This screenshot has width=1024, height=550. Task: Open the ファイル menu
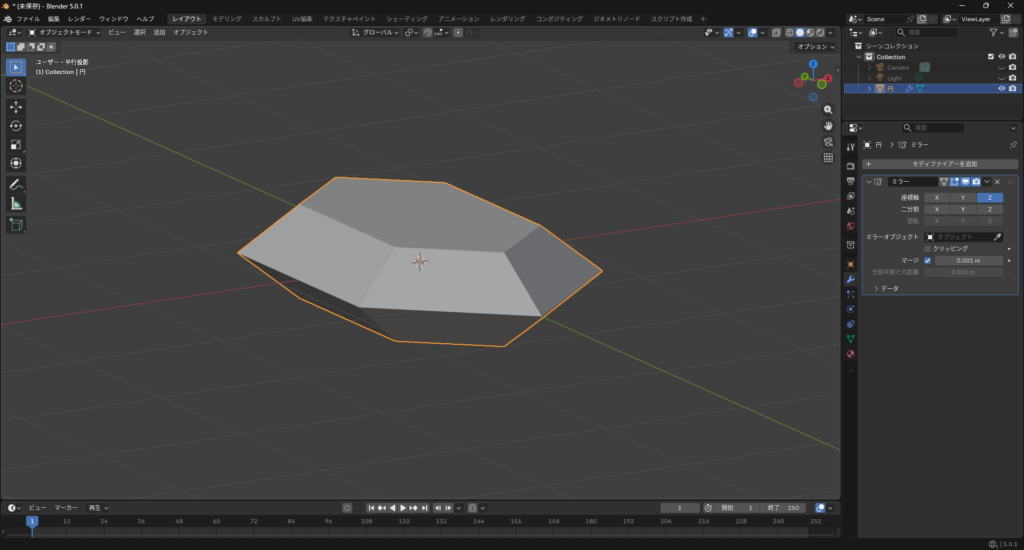pyautogui.click(x=29, y=19)
